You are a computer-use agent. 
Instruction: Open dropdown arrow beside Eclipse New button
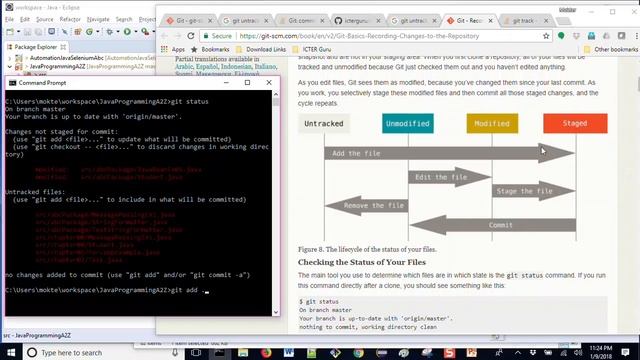[x=18, y=31]
